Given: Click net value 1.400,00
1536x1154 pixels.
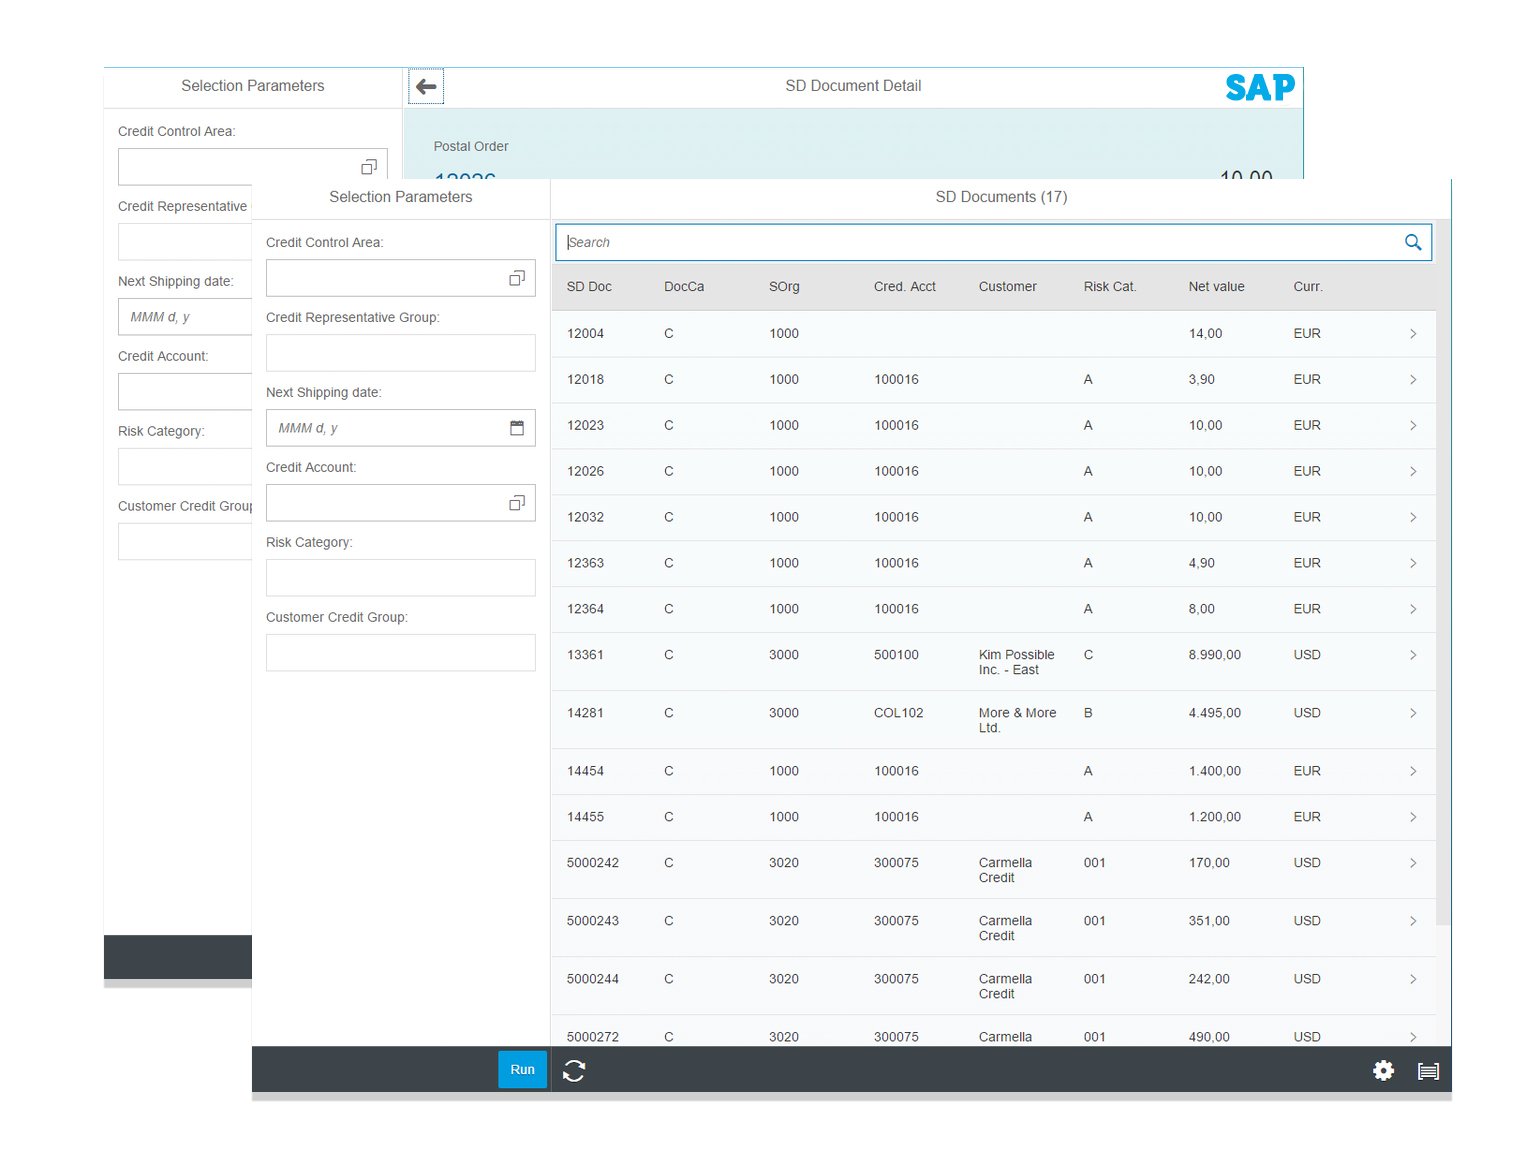Looking at the screenshot, I should coord(1214,772).
